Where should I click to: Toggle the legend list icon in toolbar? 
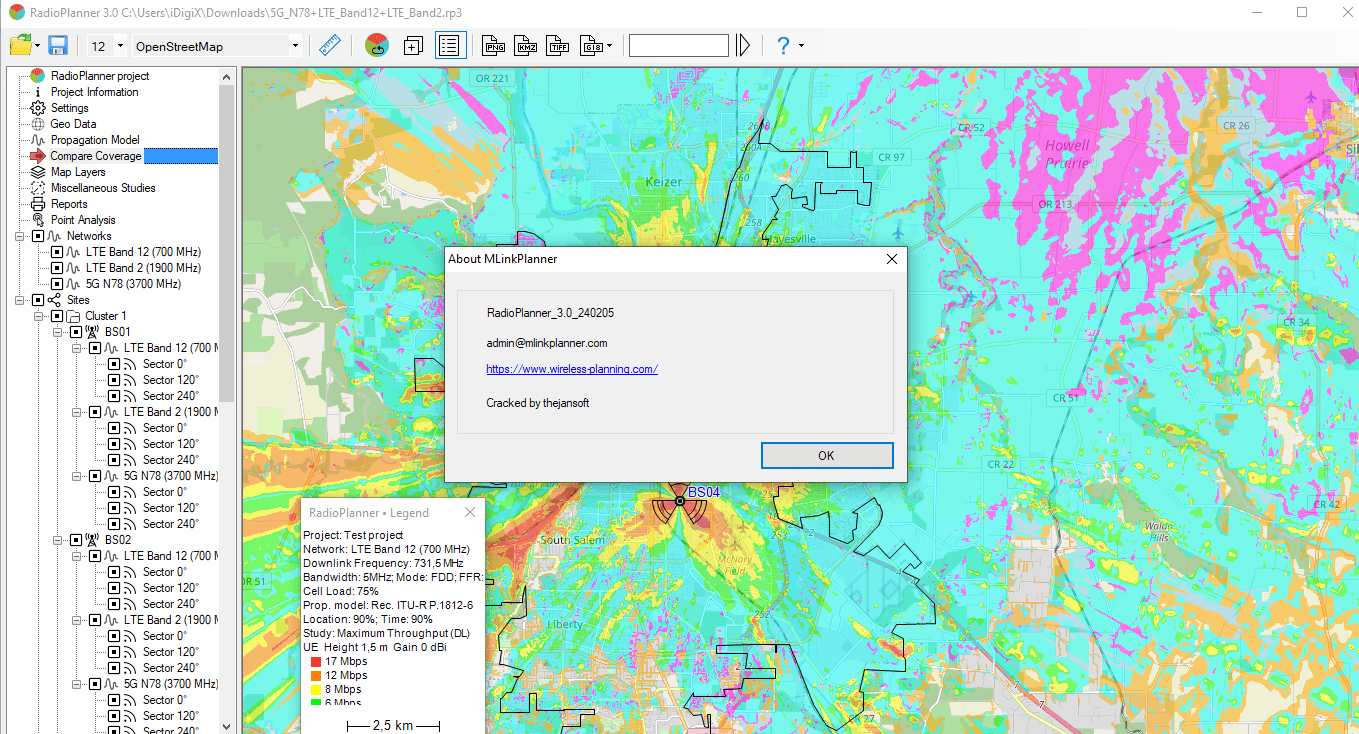coord(450,46)
